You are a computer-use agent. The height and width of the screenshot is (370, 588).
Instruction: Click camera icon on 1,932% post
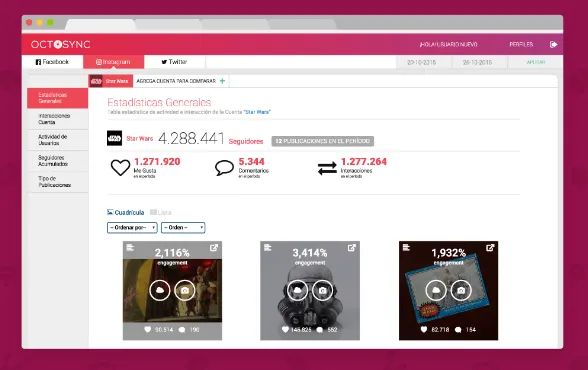point(461,290)
